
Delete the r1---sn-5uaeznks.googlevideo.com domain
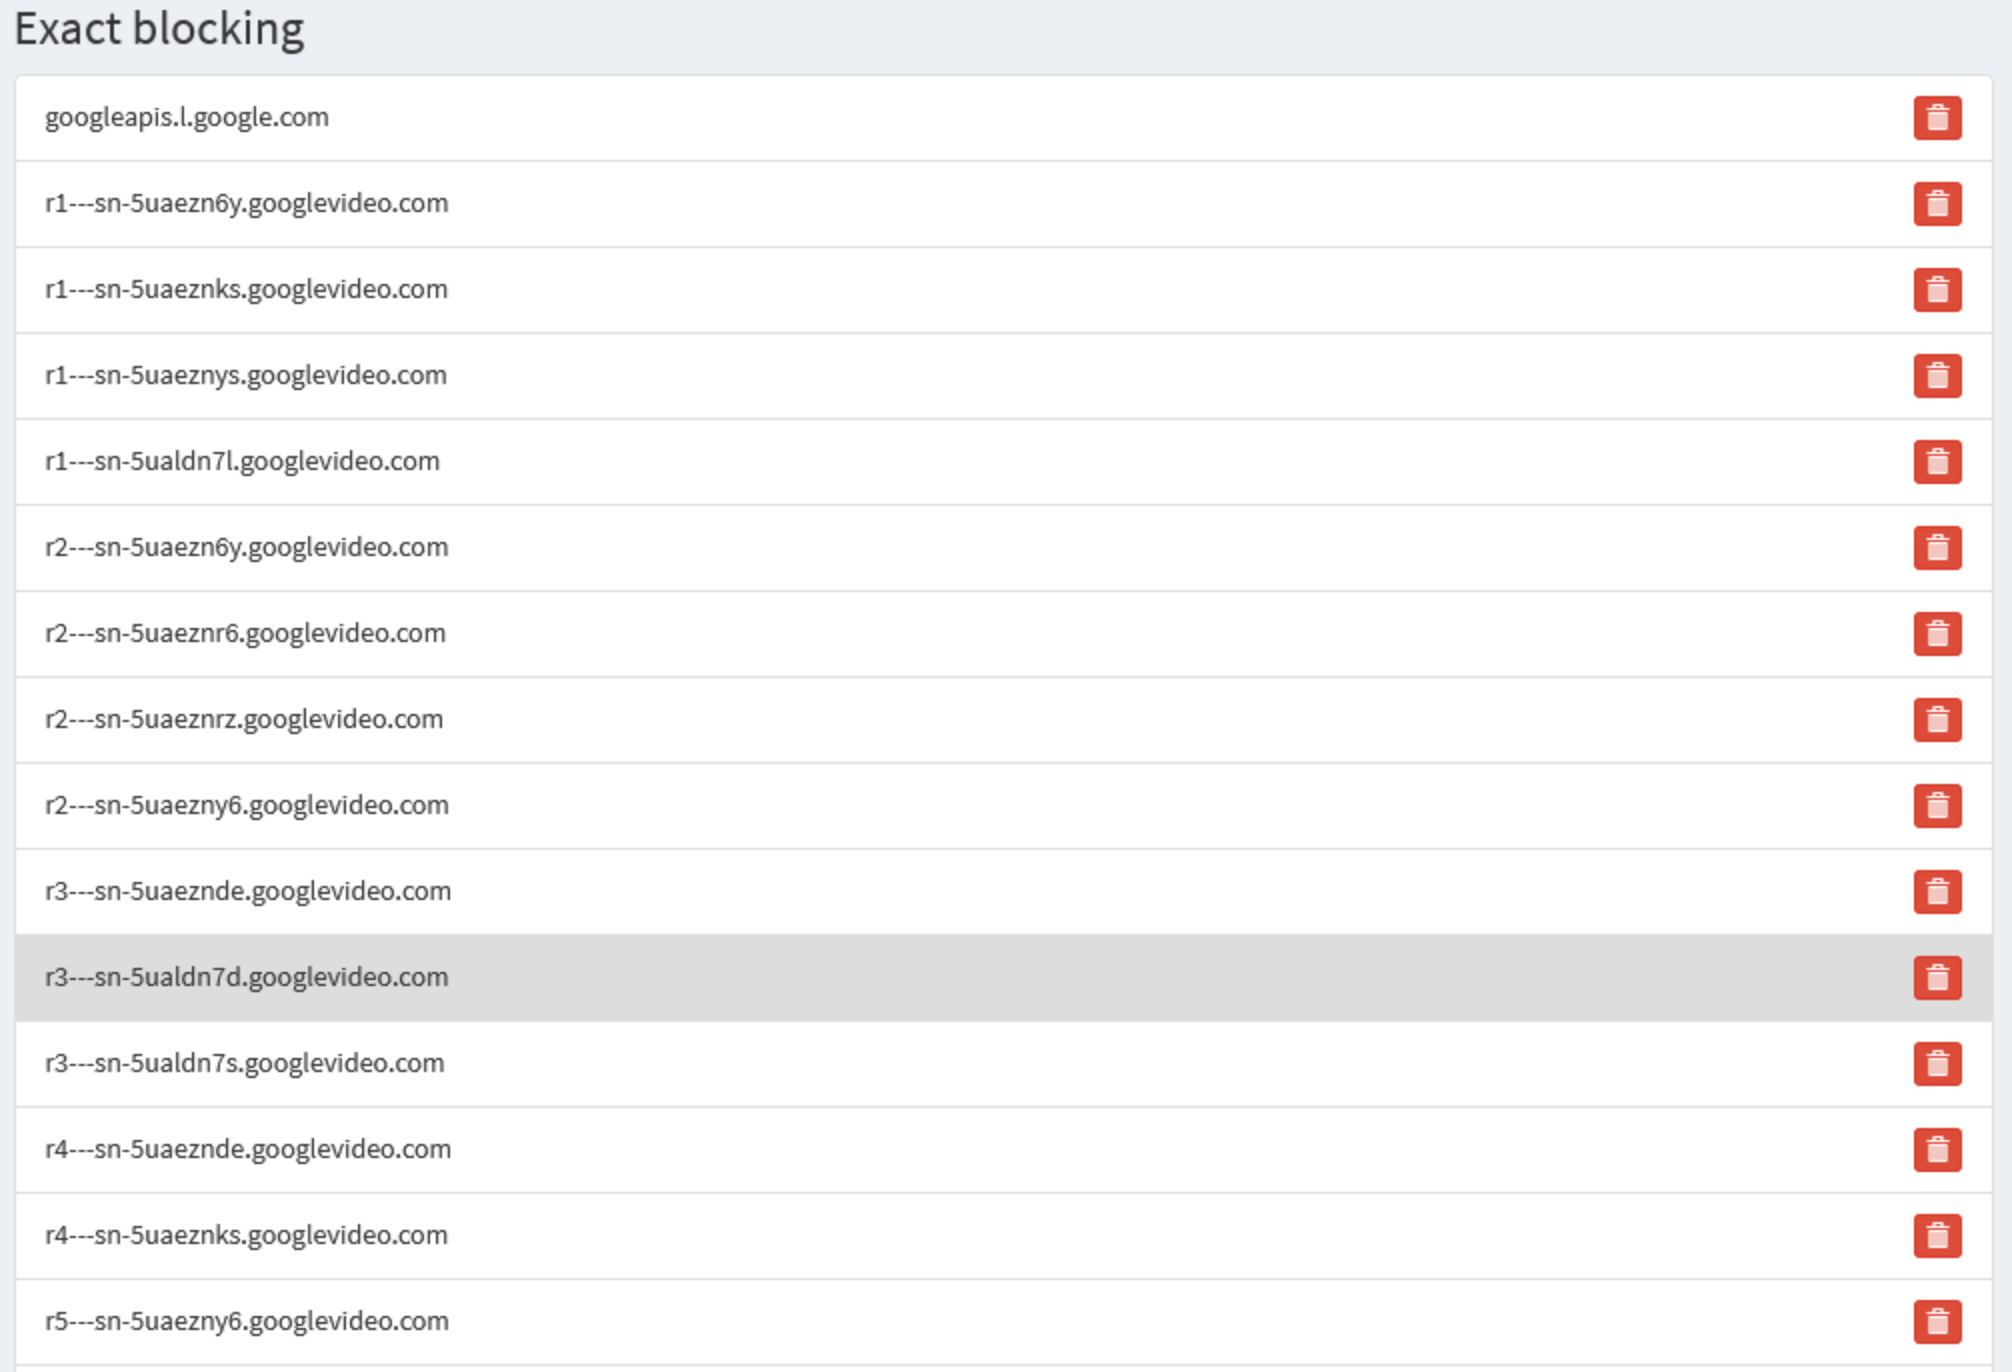click(1937, 290)
